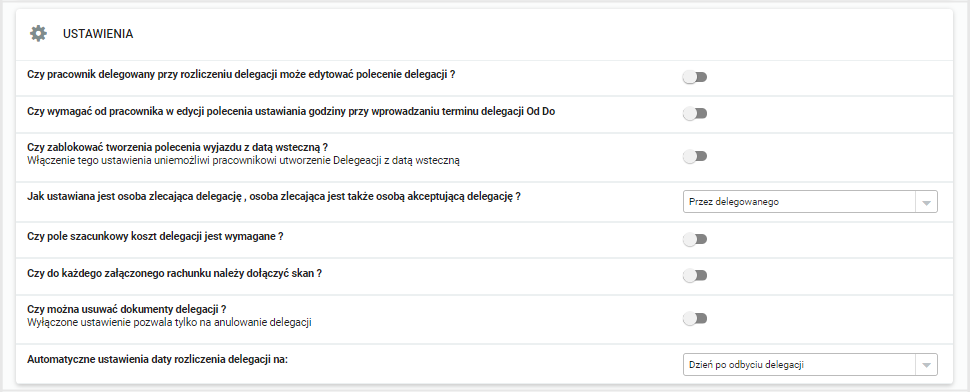Click arrow of Dzień po odbyciu delegacji

tap(925, 365)
